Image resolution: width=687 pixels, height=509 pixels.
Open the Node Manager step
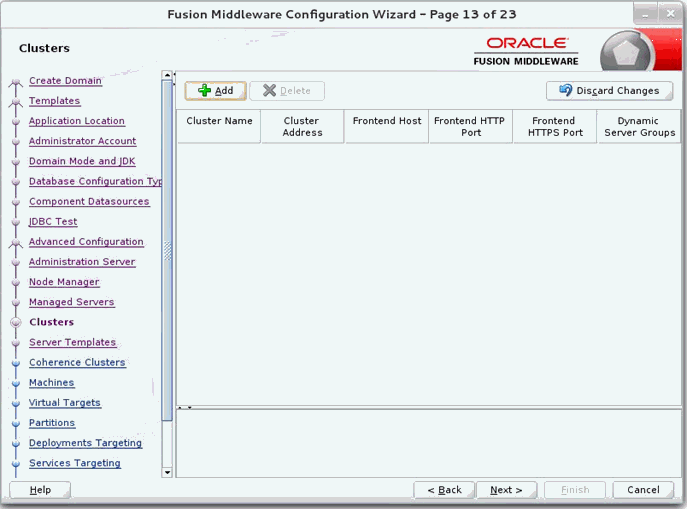(x=64, y=282)
